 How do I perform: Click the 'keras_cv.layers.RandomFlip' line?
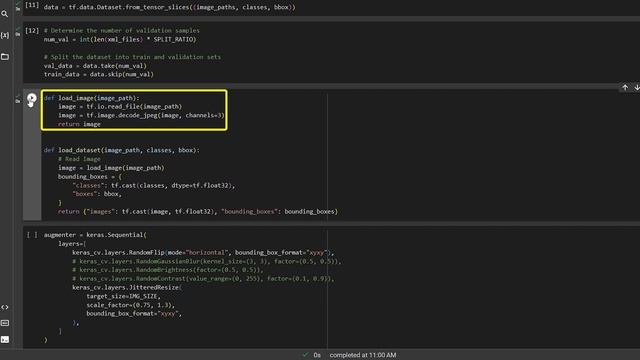click(203, 253)
